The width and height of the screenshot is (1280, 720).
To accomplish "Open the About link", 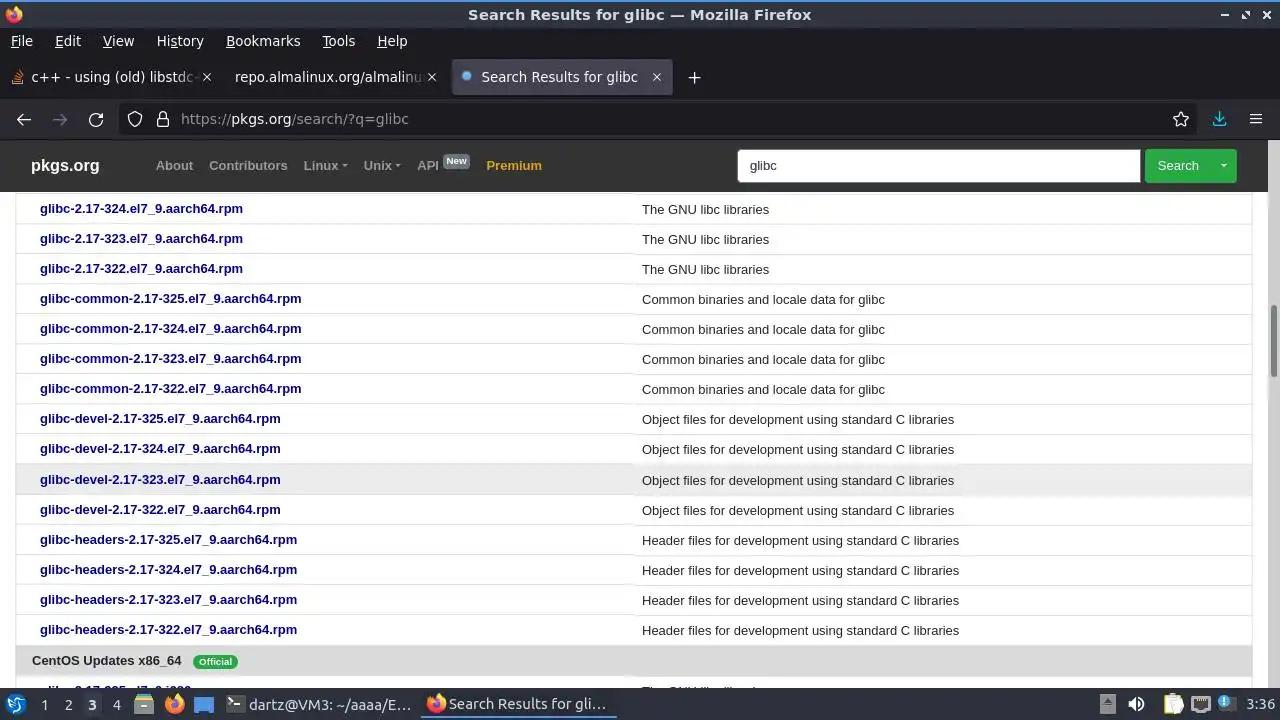I will [x=174, y=166].
